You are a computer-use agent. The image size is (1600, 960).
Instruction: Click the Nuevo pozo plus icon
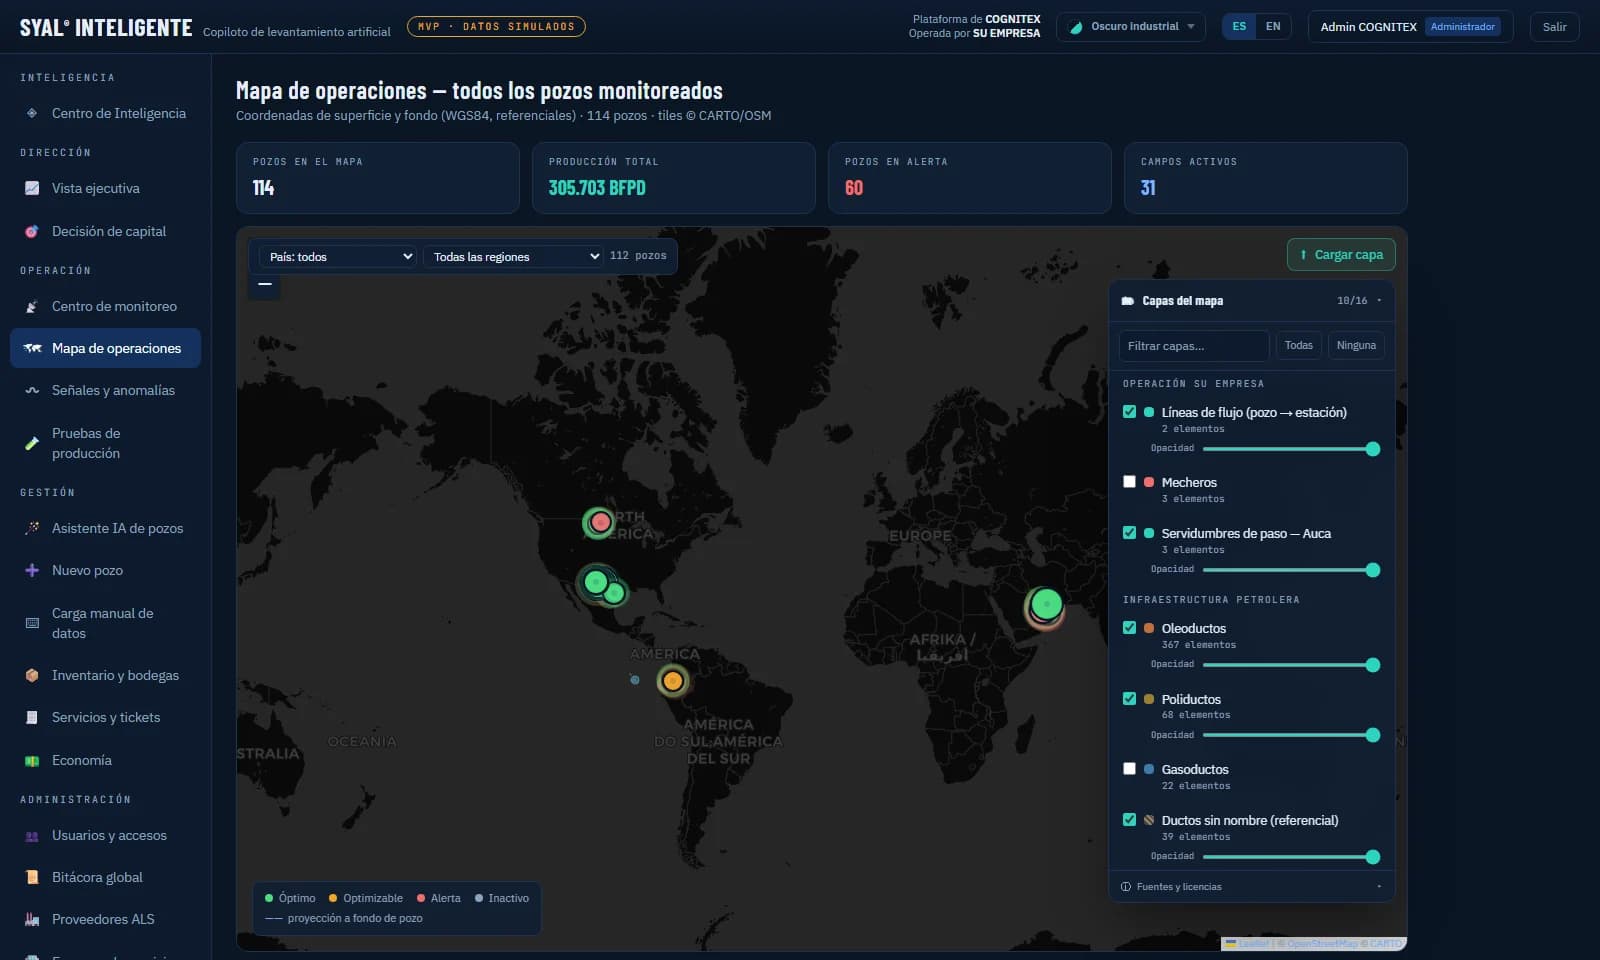coord(32,570)
